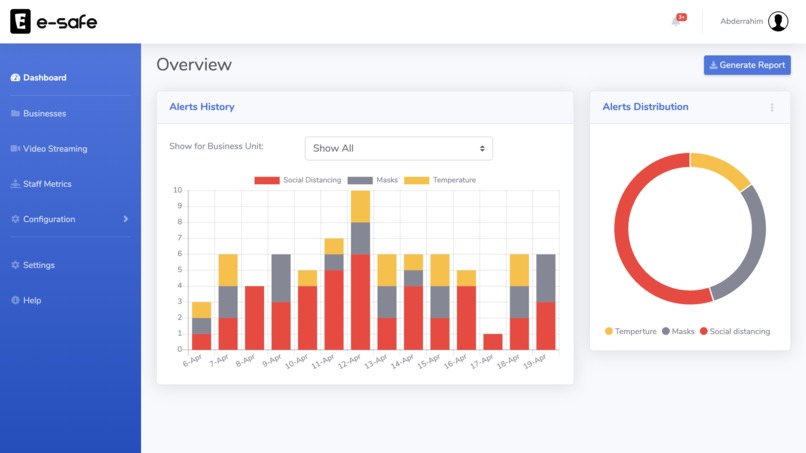Screen dimensions: 806x453
Task: Click the gray Masks legend swatch
Action: pyautogui.click(x=360, y=180)
